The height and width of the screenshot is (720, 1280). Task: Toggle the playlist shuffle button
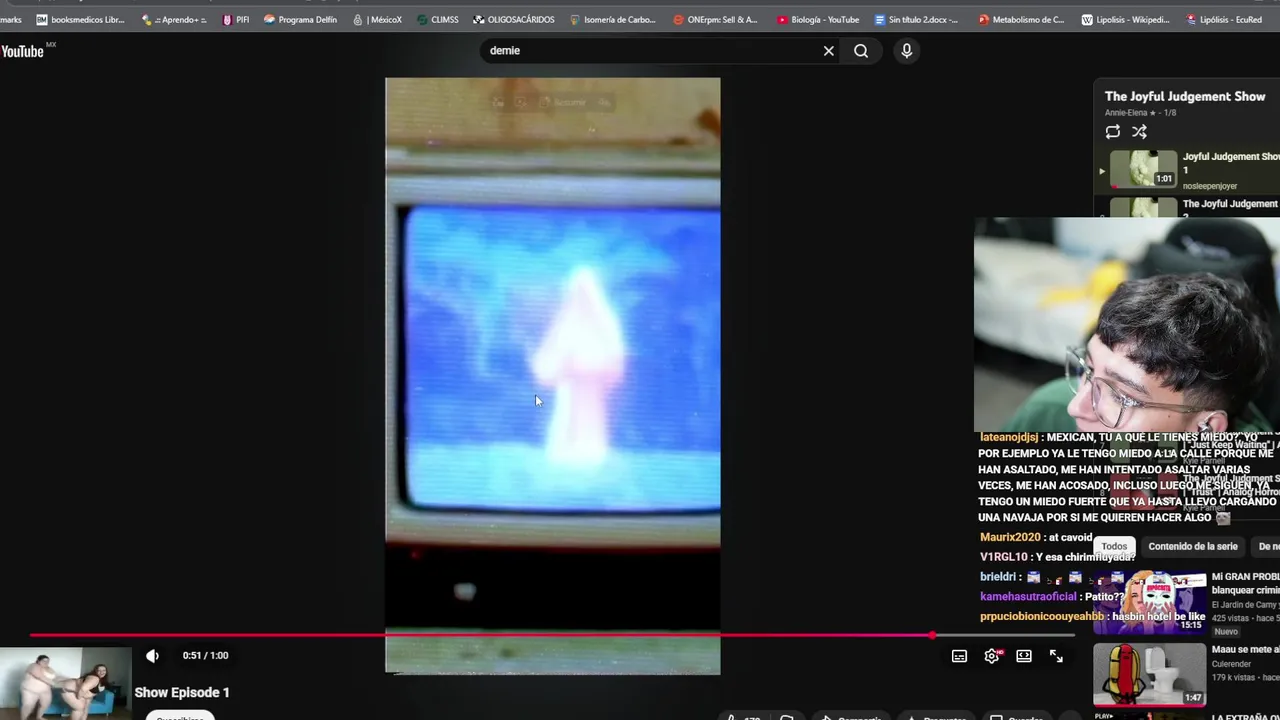tap(1139, 132)
